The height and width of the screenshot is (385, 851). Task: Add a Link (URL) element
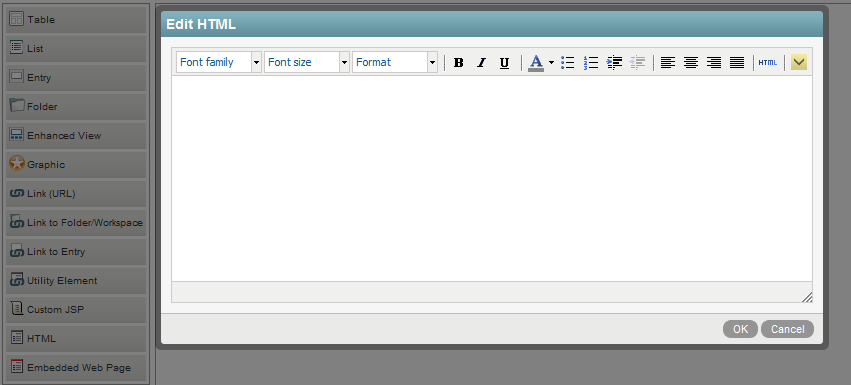tap(76, 194)
